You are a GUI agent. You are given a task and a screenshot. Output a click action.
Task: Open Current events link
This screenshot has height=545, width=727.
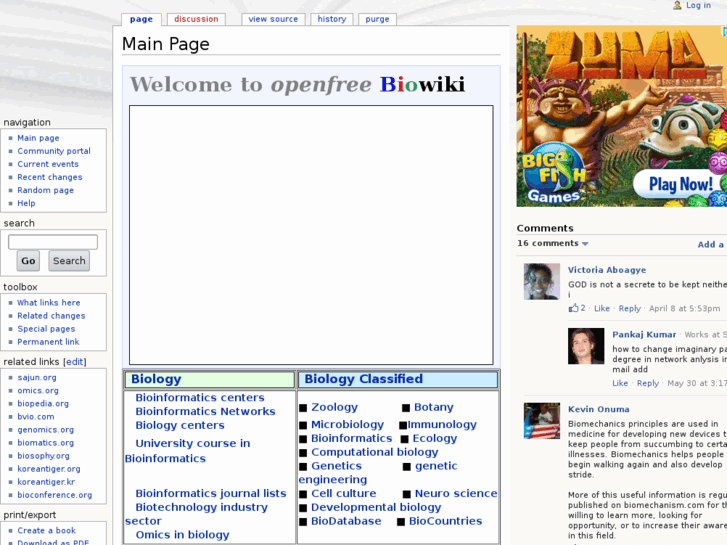tap(48, 164)
